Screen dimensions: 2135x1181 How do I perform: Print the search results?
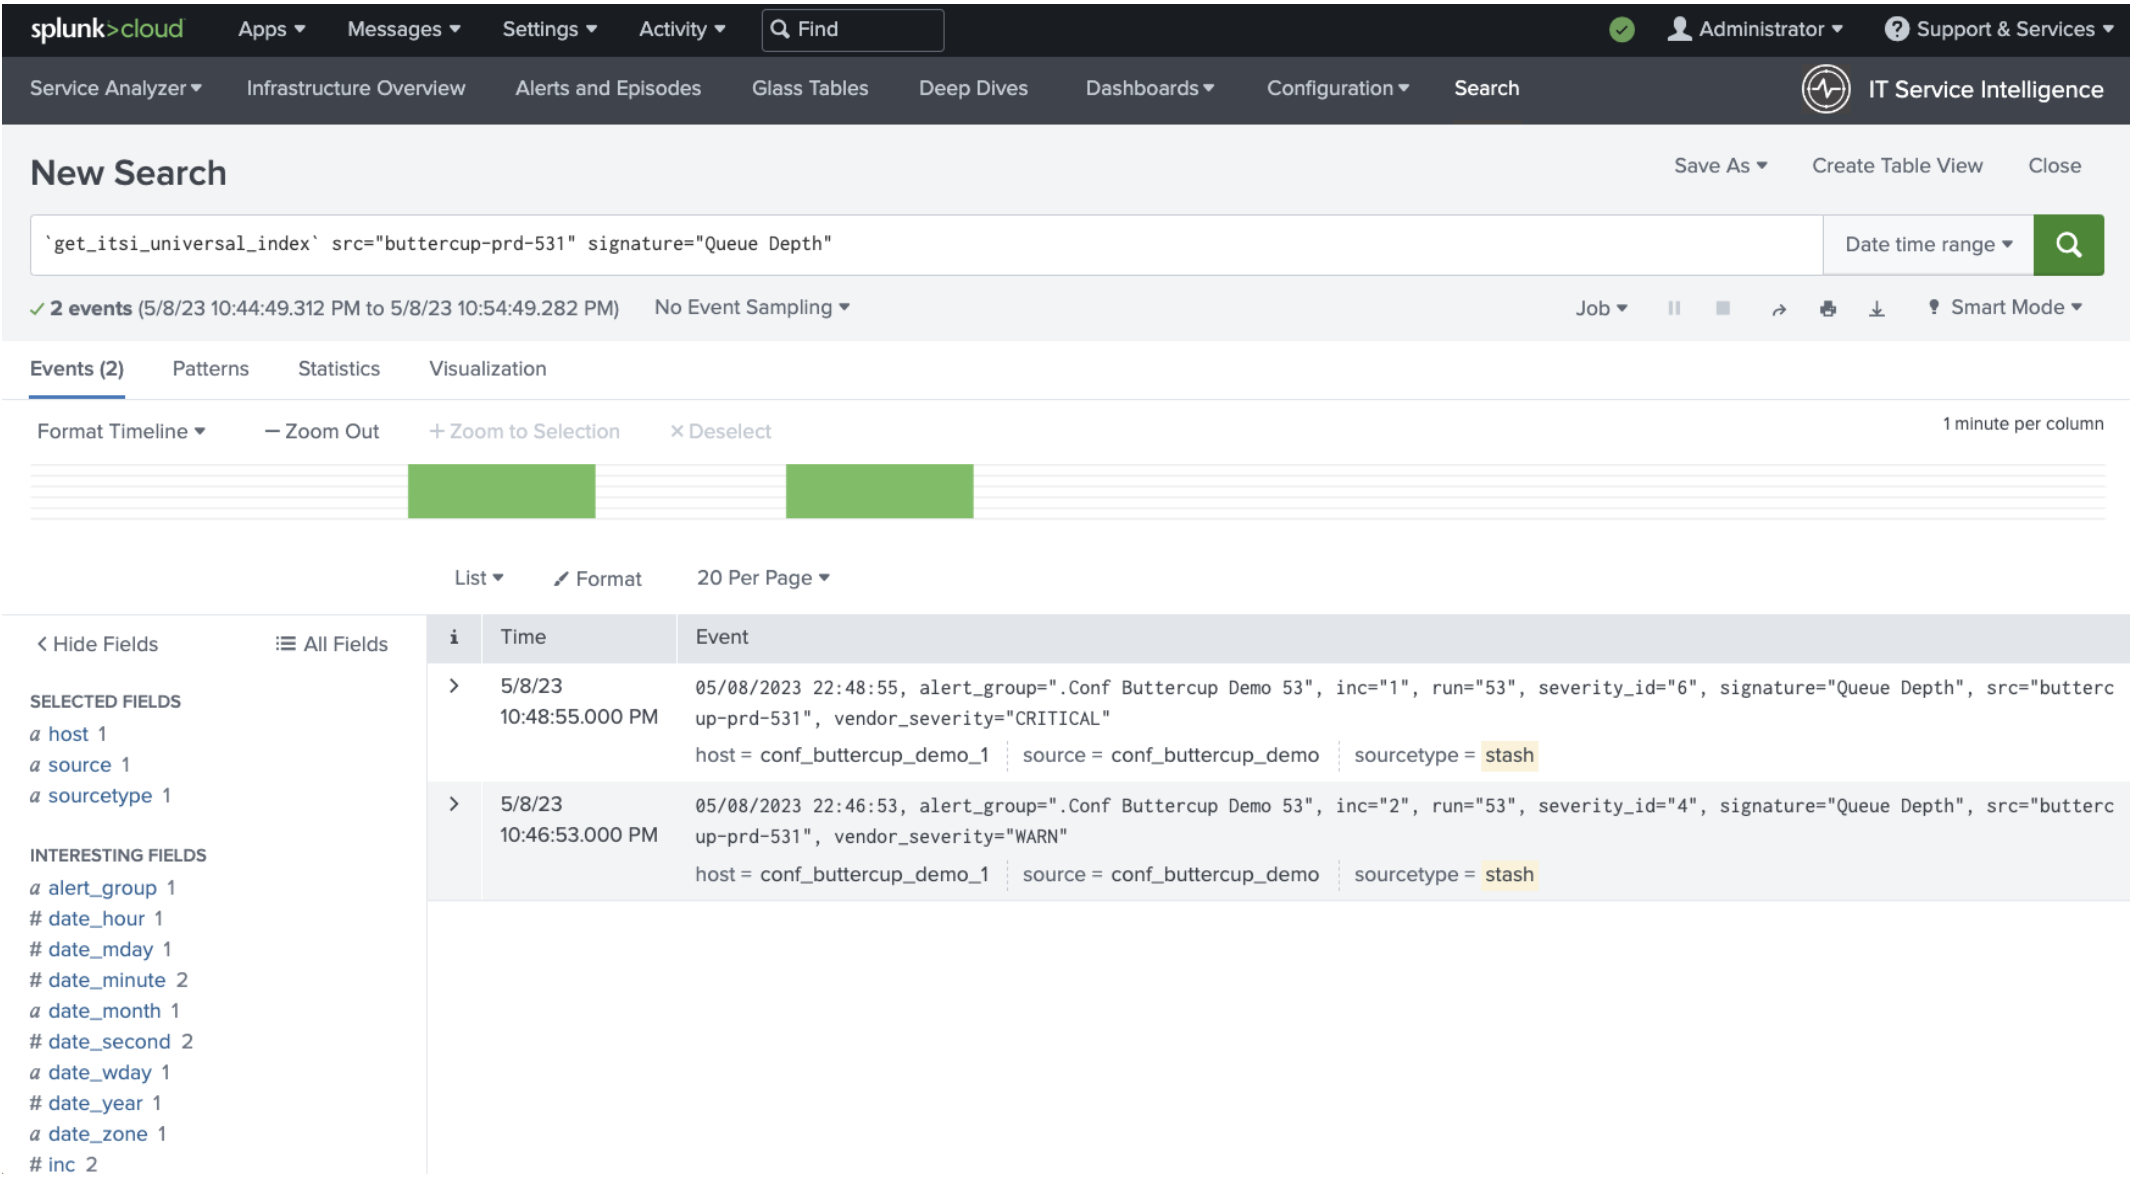(1827, 309)
